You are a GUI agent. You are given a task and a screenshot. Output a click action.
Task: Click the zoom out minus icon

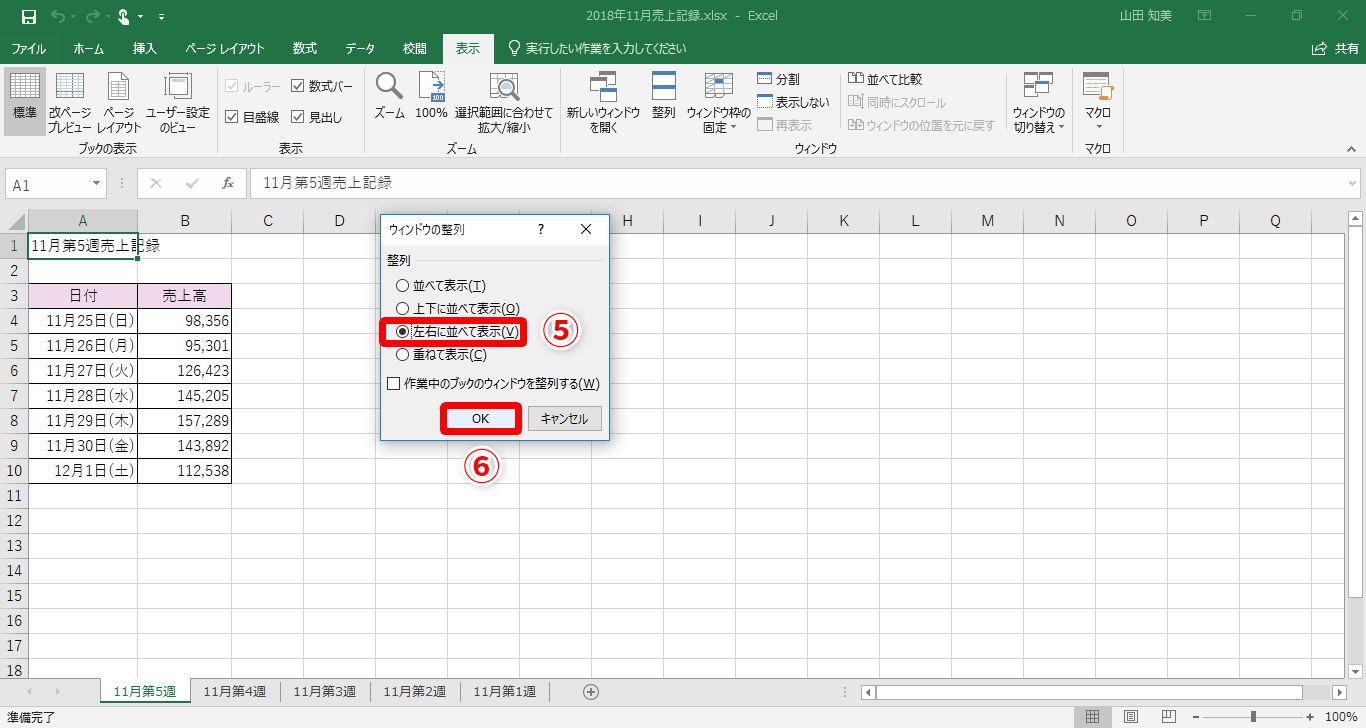tap(1196, 717)
